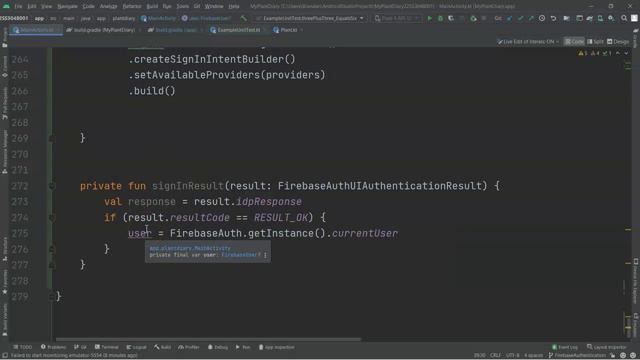This screenshot has width=640, height=360.
Task: Click the horizontal editor scrollbar
Action: click(208, 339)
